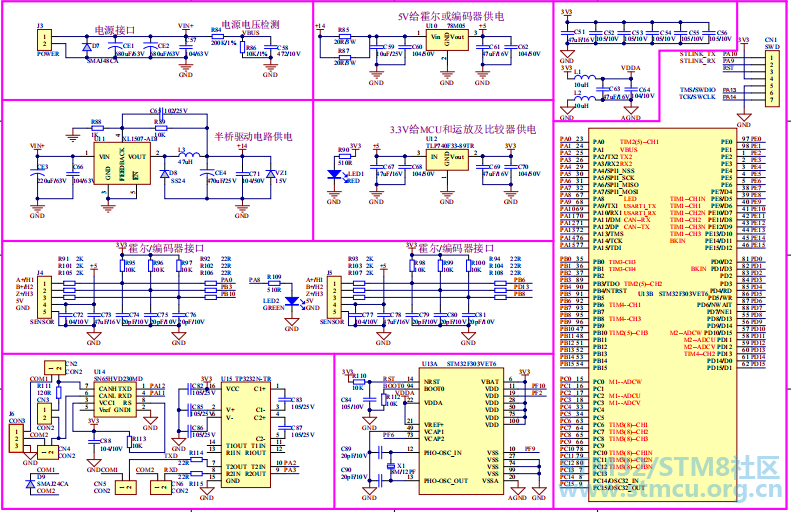791x512 pixels.
Task: Select the D8 SS24 Schottky diode symbol
Action: (x=164, y=174)
